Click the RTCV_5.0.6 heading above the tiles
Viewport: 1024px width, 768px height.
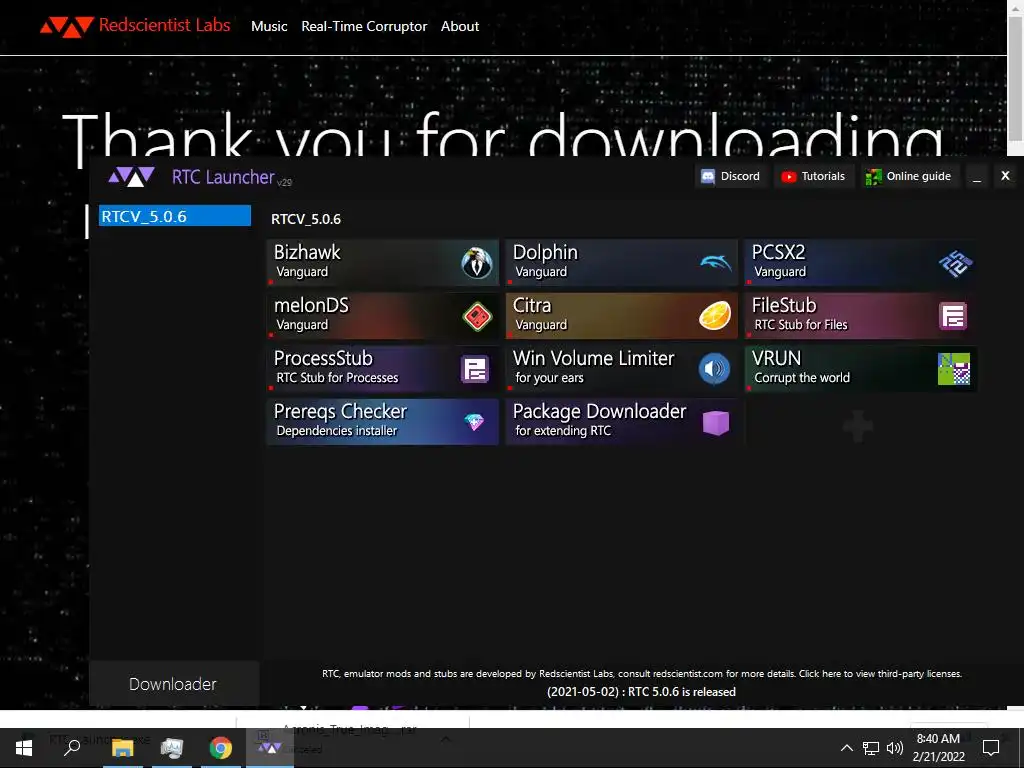(x=306, y=219)
